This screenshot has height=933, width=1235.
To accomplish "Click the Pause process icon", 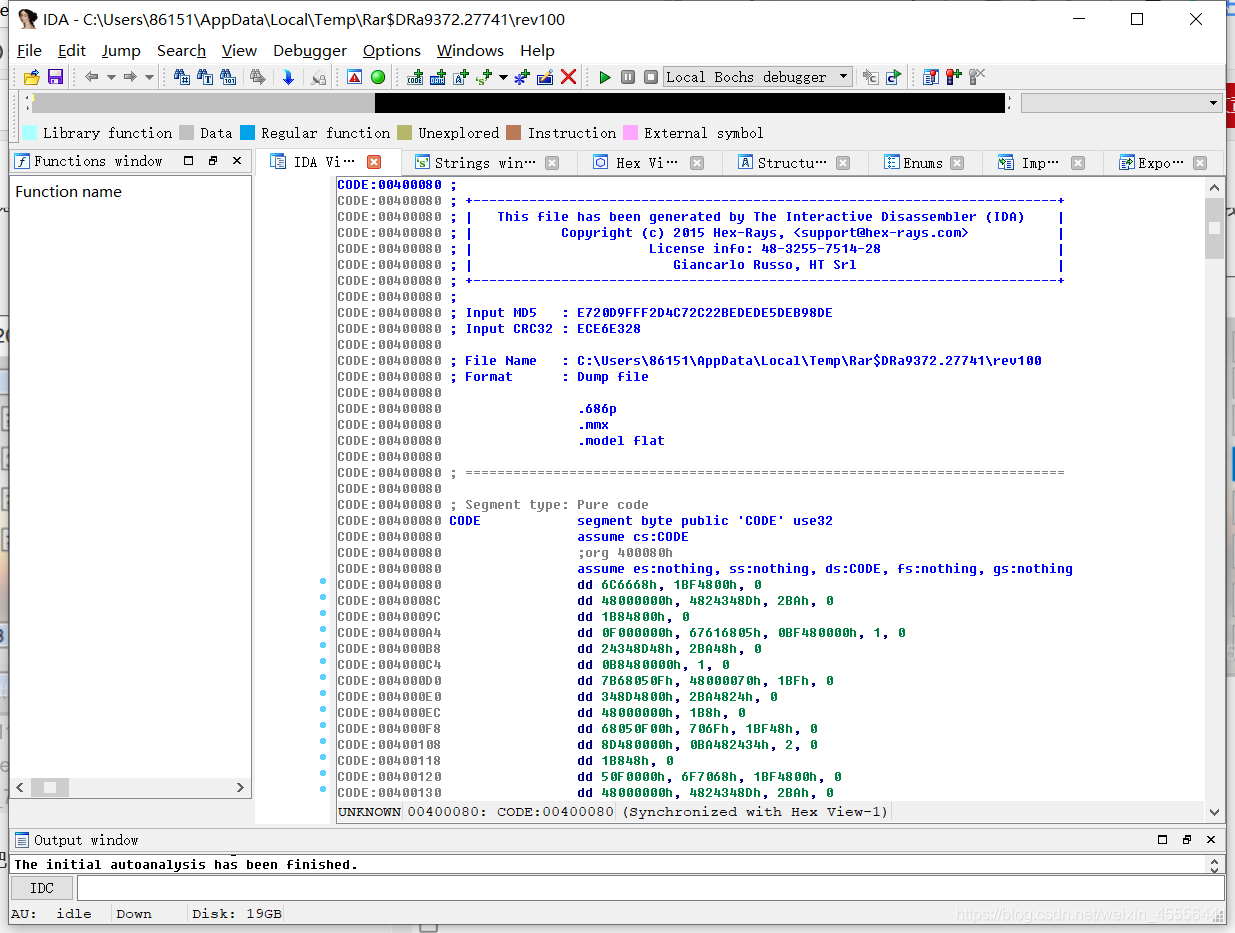I will point(628,77).
